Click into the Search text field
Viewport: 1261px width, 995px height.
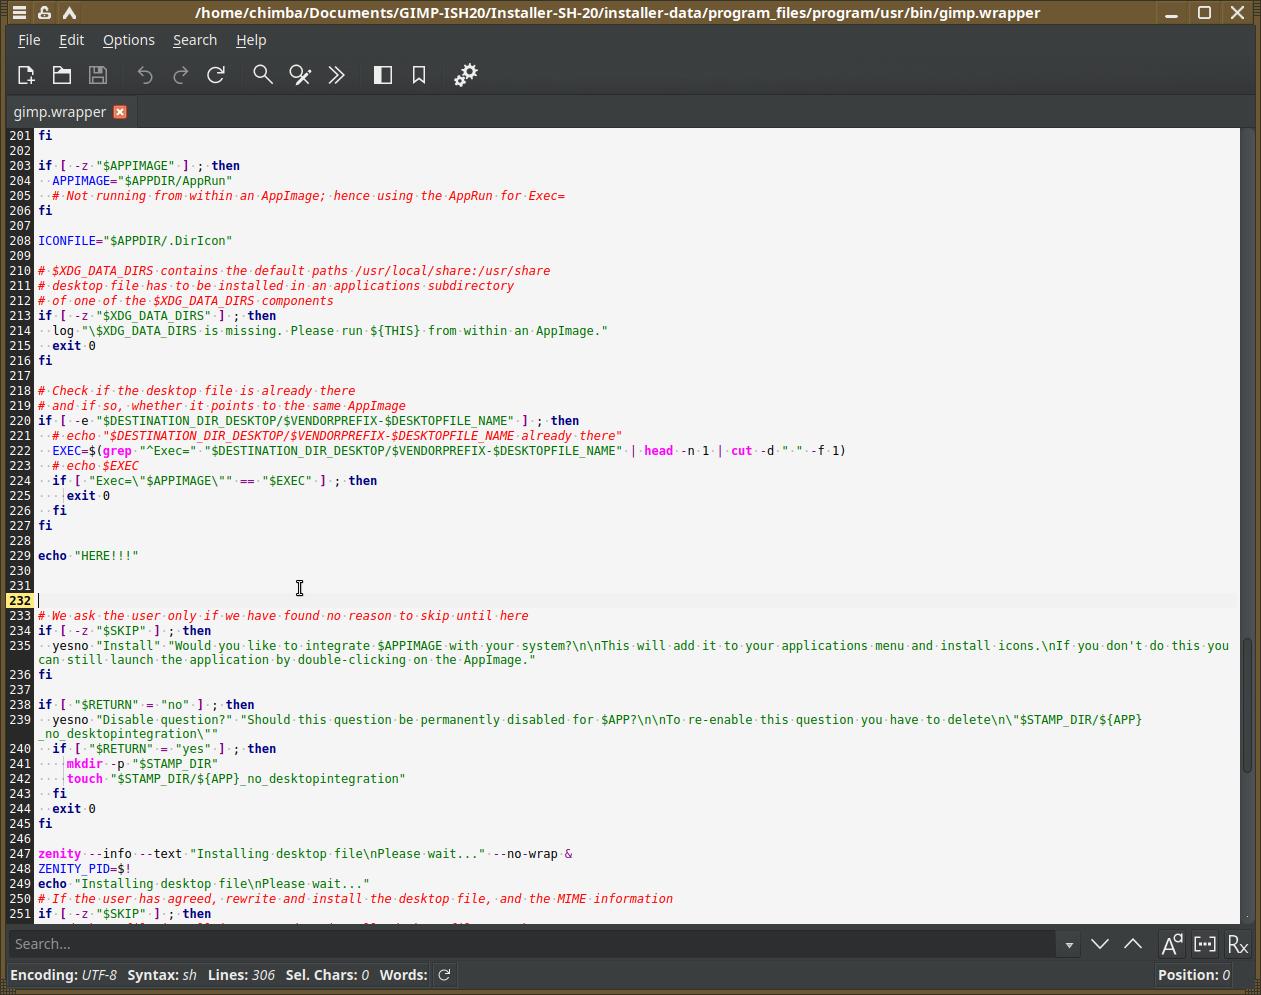tap(530, 944)
